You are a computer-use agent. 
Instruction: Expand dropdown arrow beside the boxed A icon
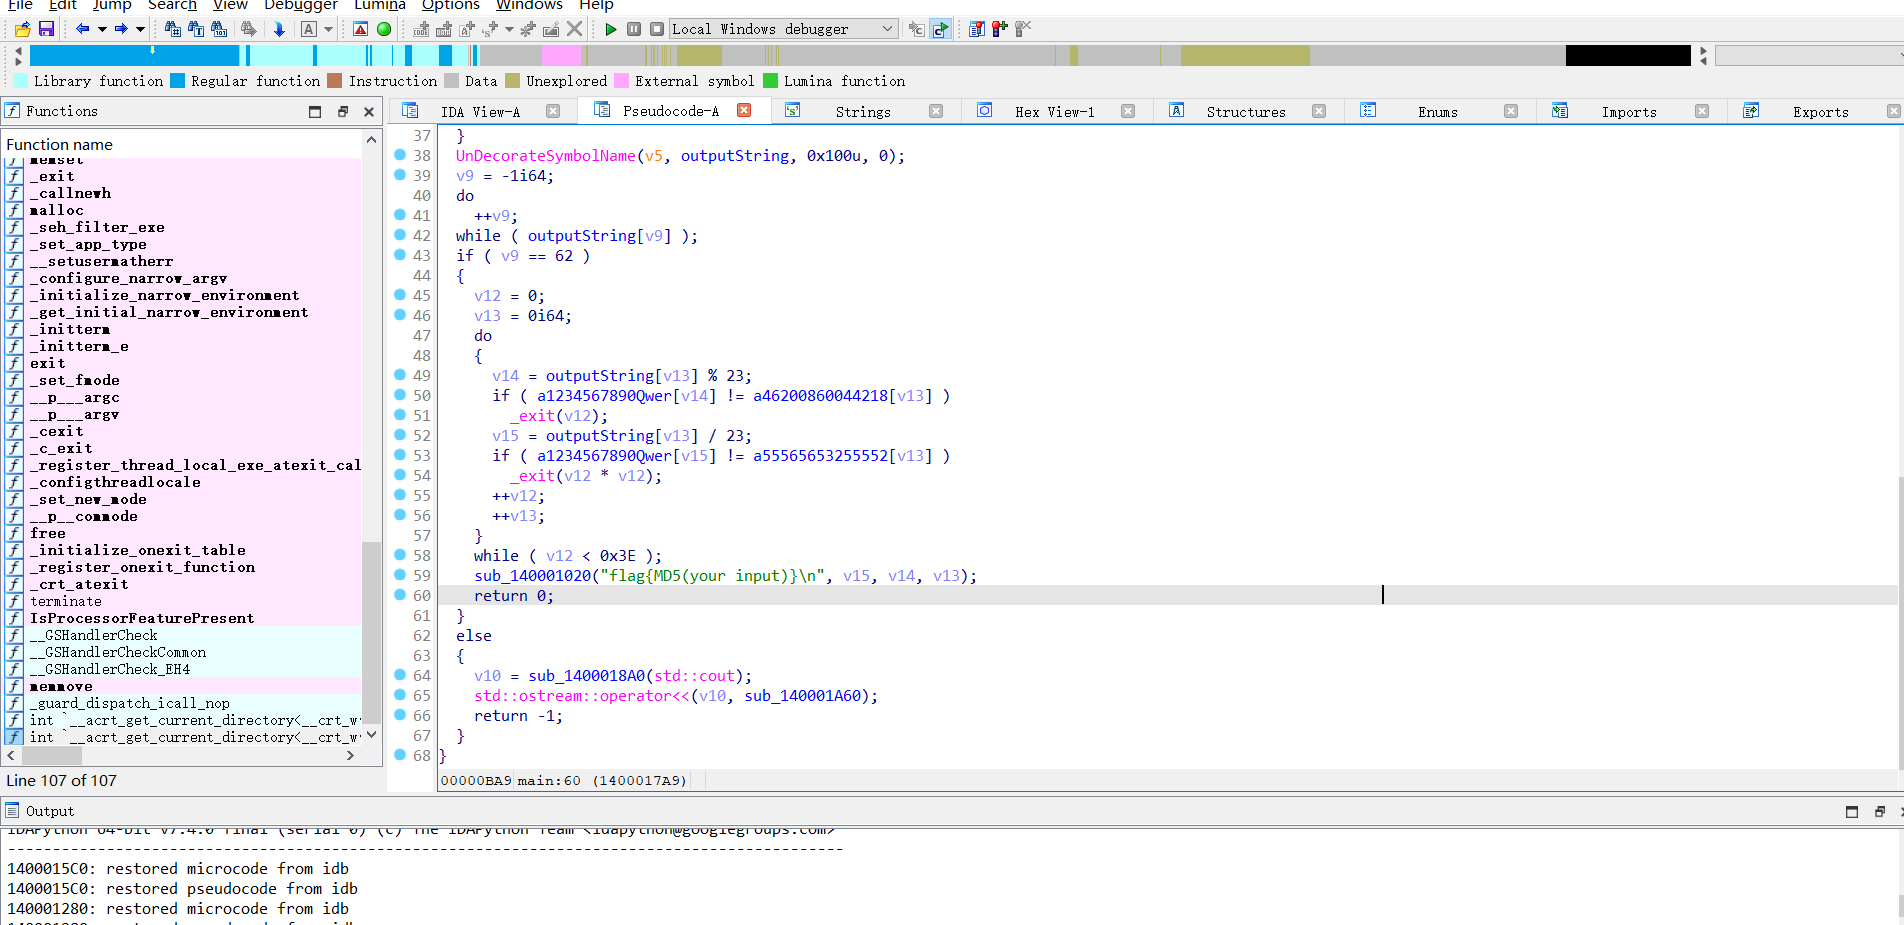(x=328, y=30)
